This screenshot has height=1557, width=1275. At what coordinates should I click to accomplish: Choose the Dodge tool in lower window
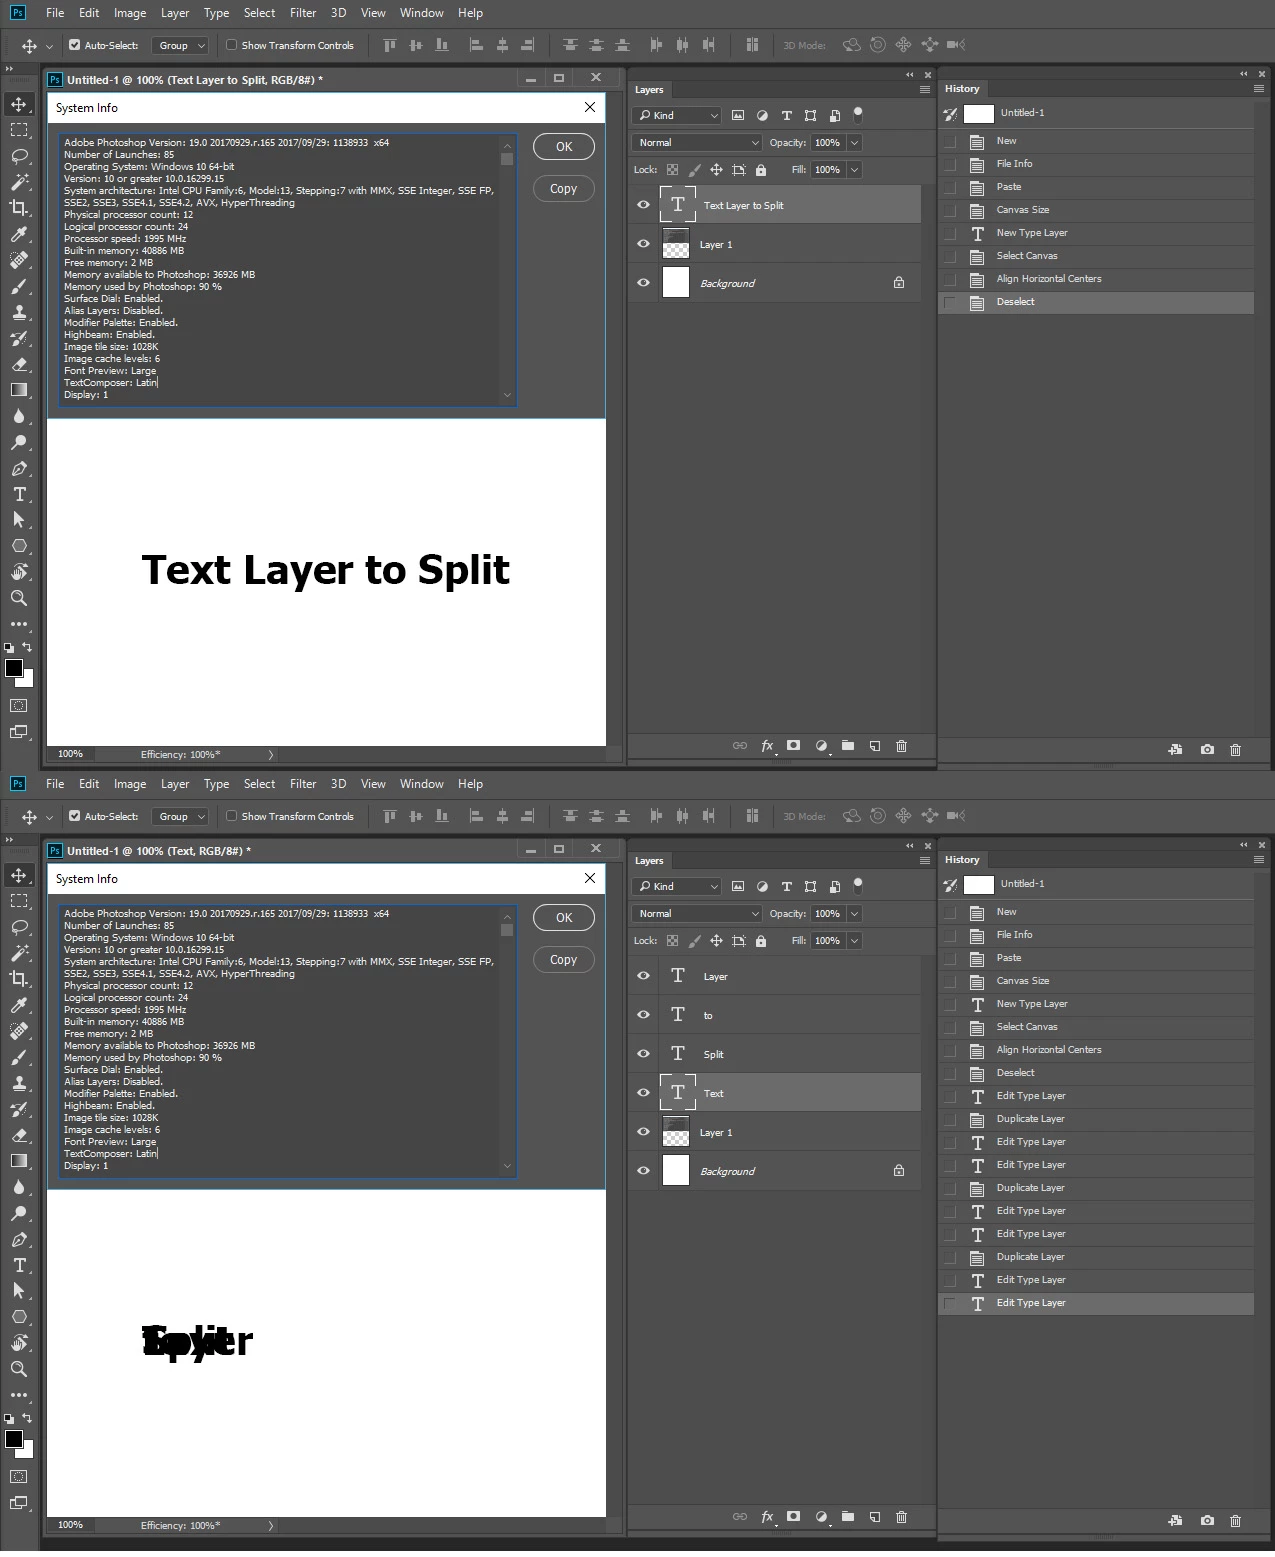[x=19, y=1213]
